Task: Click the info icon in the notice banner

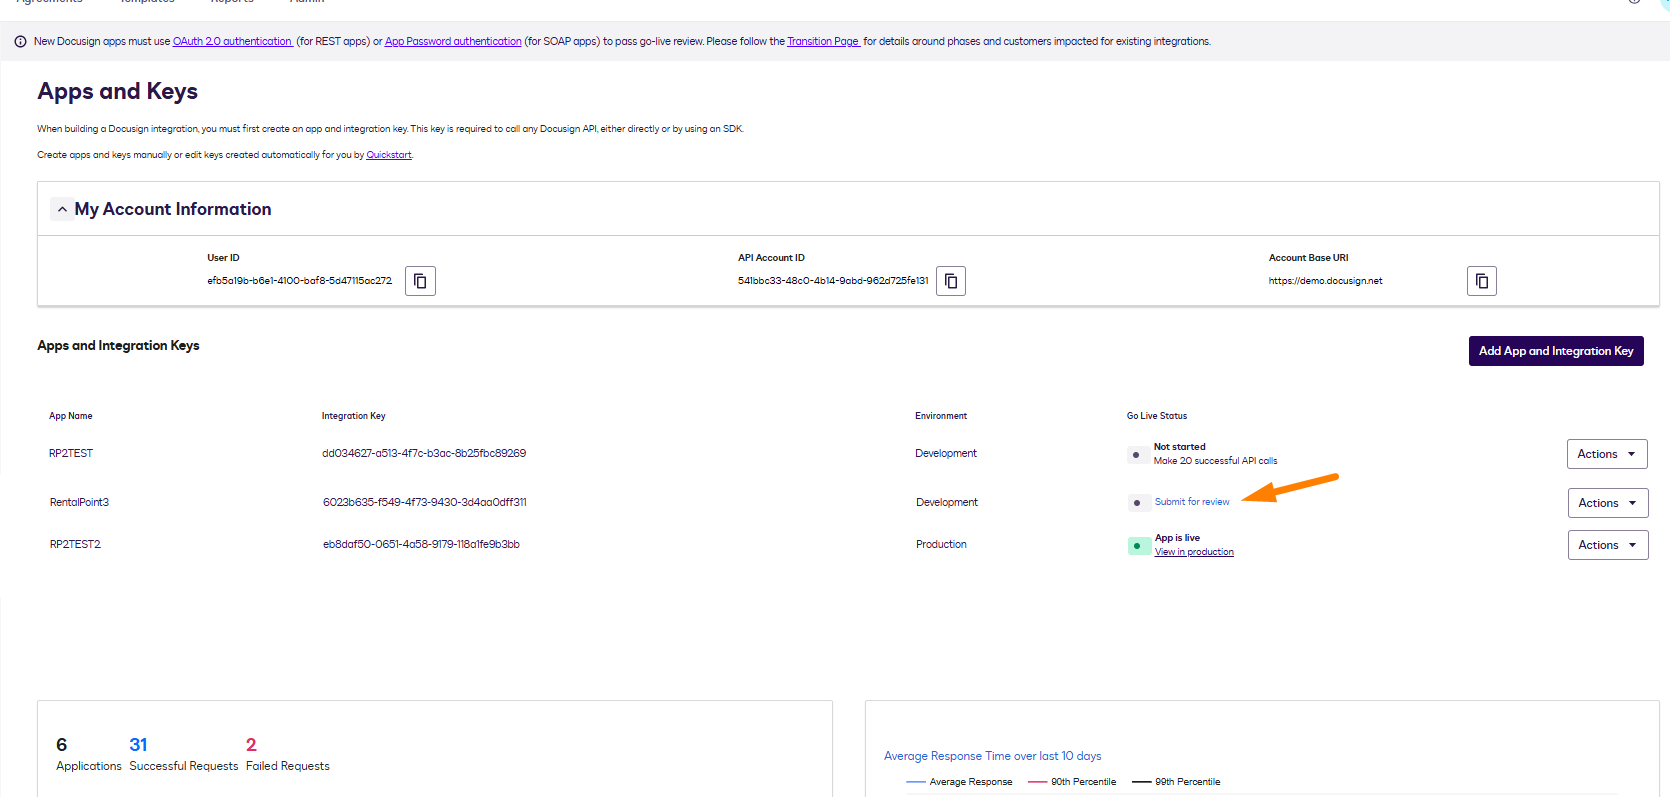Action: tap(20, 41)
